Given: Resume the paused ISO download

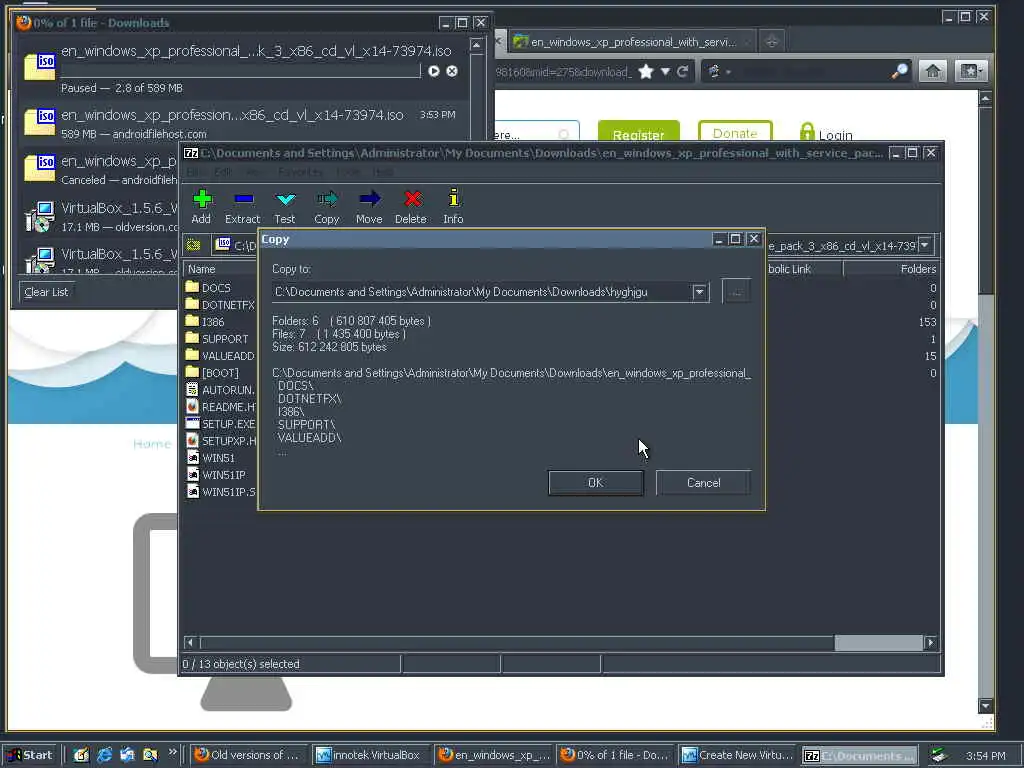Looking at the screenshot, I should coord(434,71).
